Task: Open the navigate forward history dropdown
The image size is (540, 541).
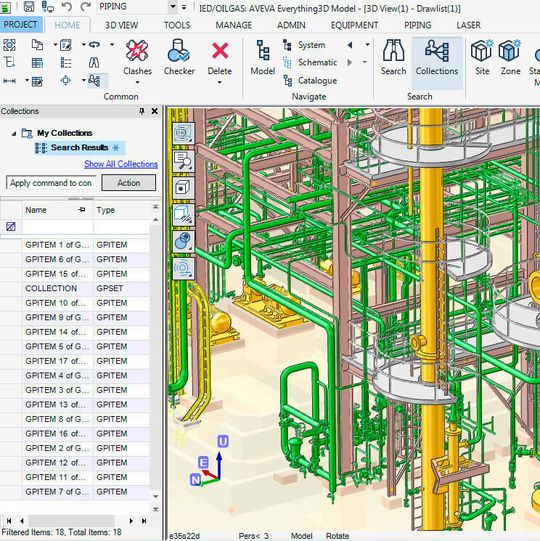Action: [x=364, y=62]
